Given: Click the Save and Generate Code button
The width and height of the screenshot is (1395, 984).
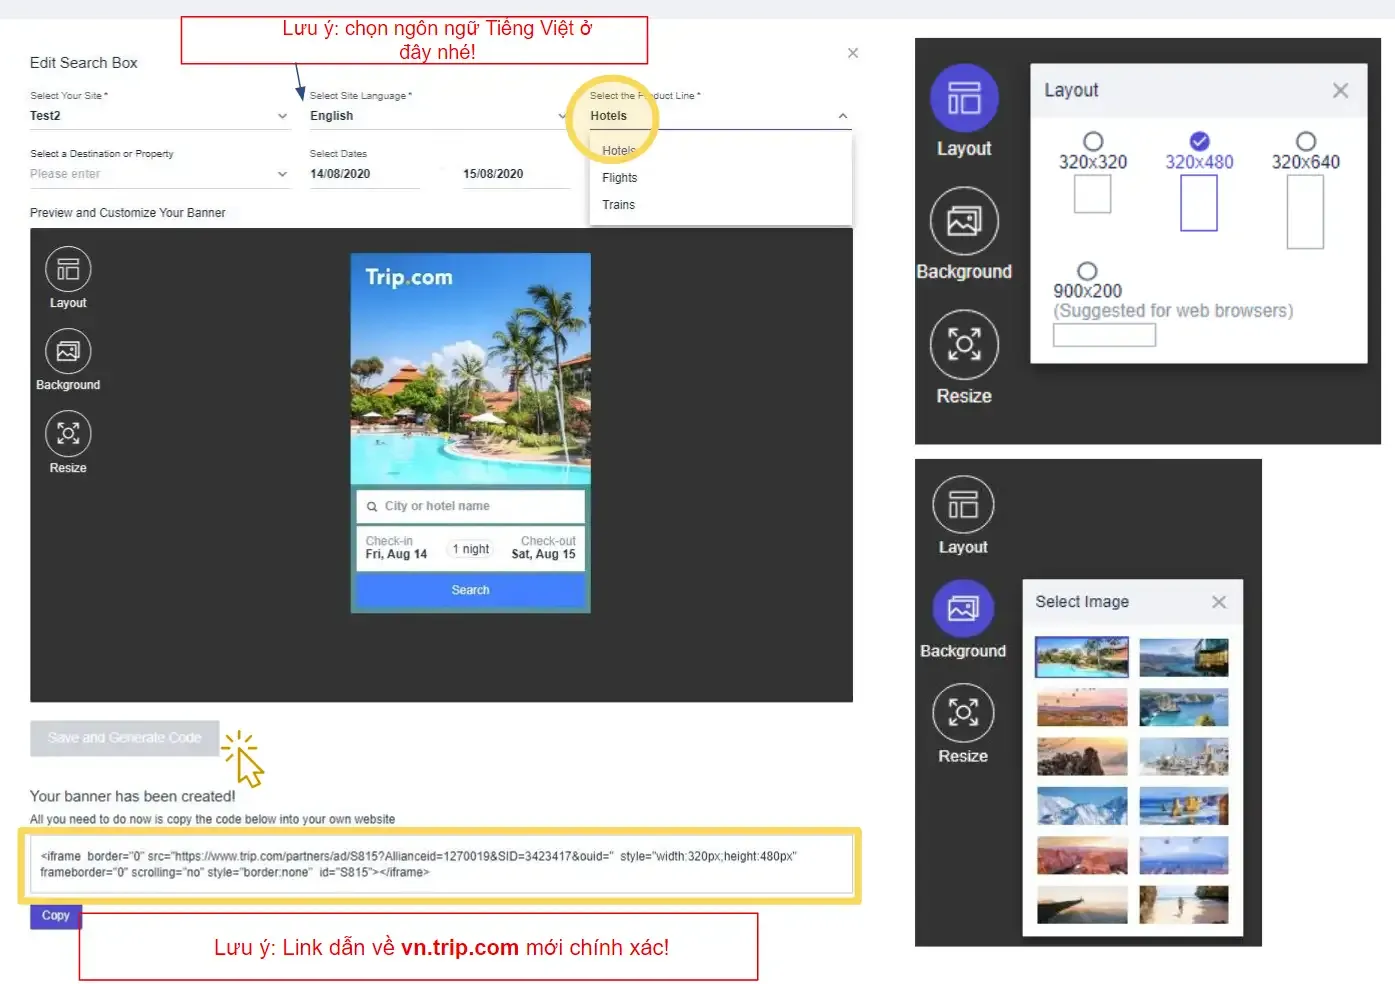Looking at the screenshot, I should 124,738.
